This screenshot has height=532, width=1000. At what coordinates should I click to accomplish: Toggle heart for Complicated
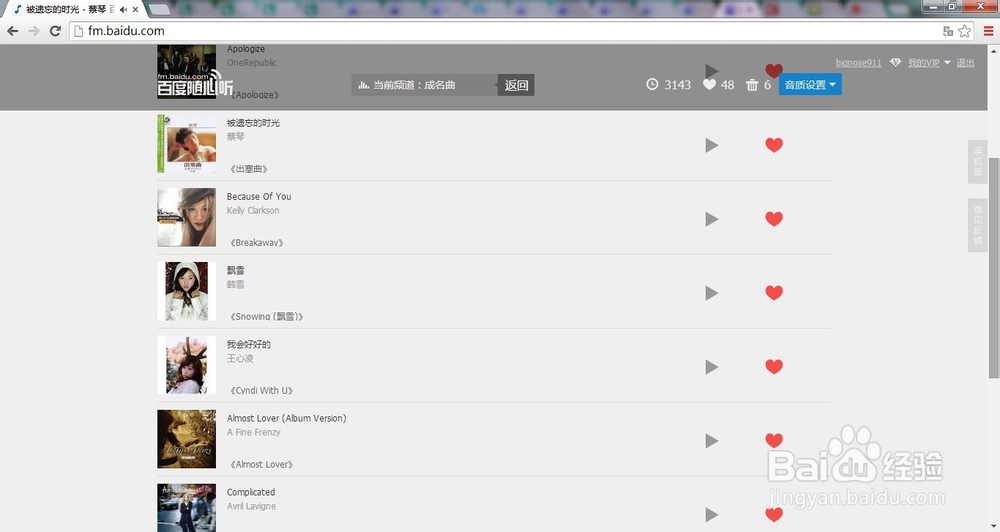coord(774,514)
